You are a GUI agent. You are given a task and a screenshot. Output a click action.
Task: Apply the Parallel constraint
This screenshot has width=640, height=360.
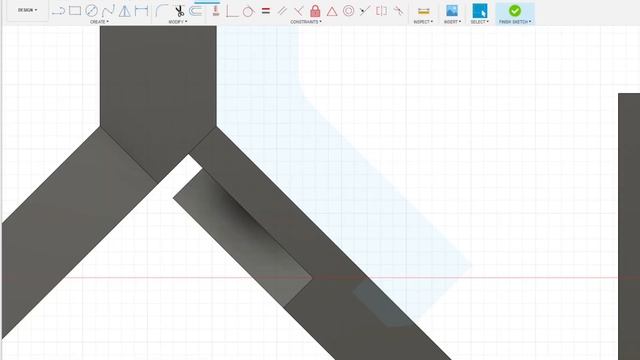(282, 11)
